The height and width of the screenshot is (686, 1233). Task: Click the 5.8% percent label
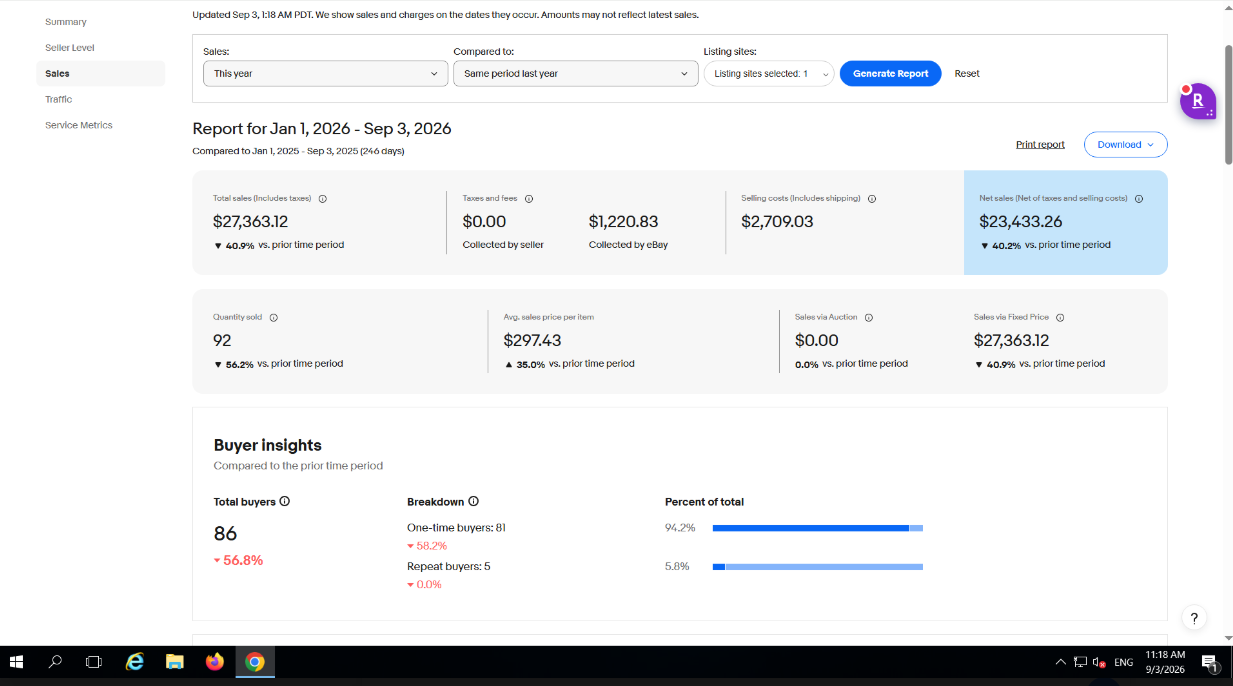click(x=677, y=567)
